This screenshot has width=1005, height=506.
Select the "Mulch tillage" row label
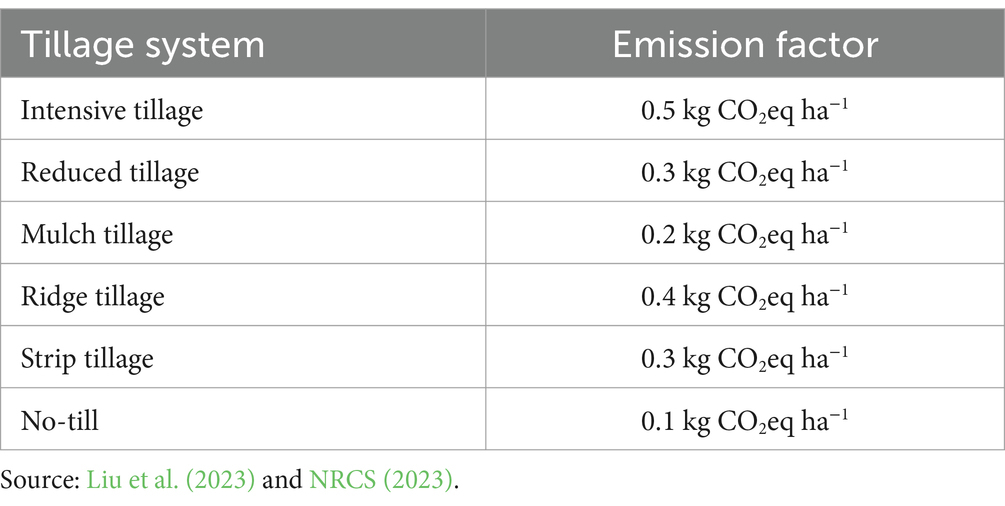[97, 234]
